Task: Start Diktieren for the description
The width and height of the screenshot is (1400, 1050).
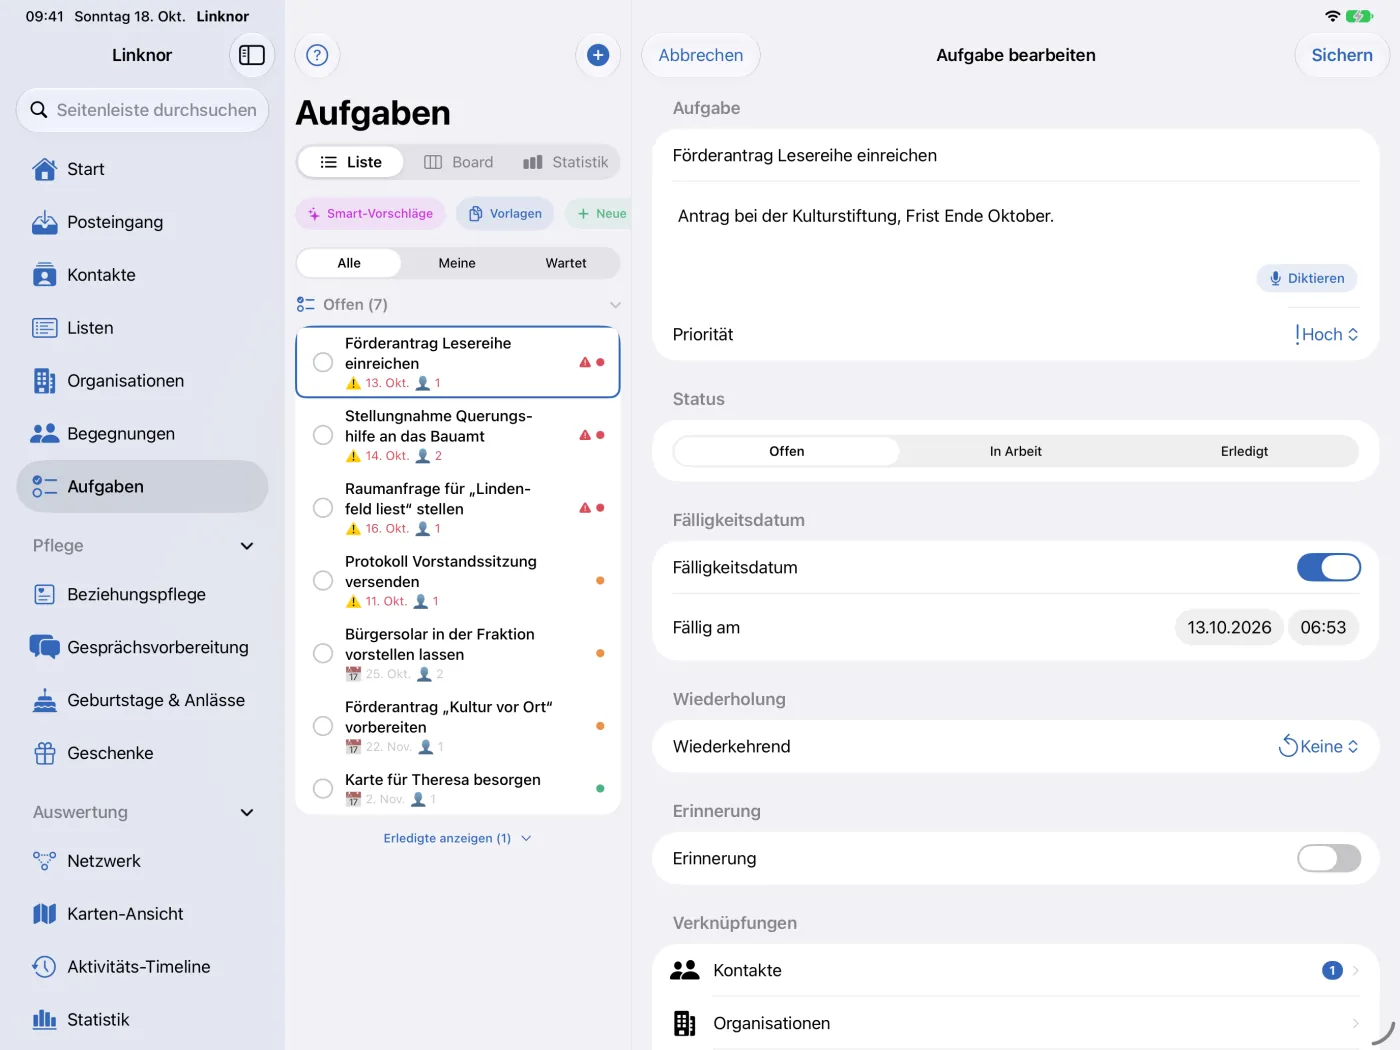Action: click(x=1307, y=278)
